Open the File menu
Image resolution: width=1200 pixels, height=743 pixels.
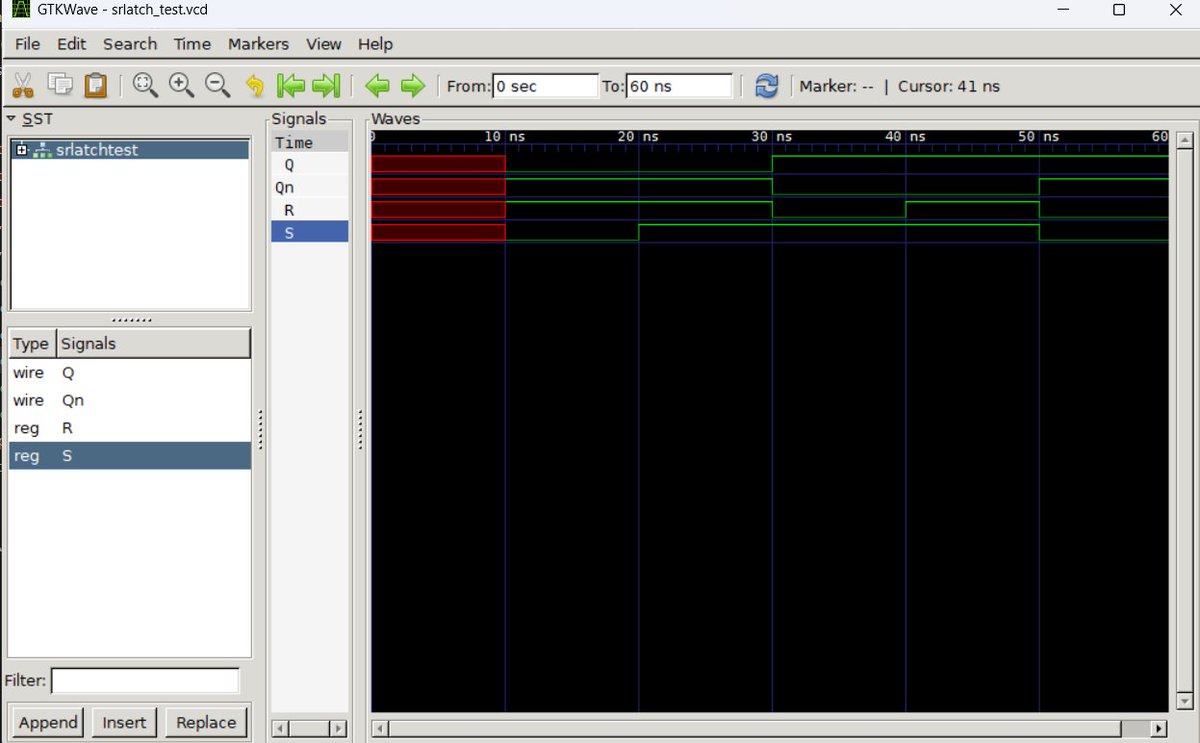coord(28,44)
